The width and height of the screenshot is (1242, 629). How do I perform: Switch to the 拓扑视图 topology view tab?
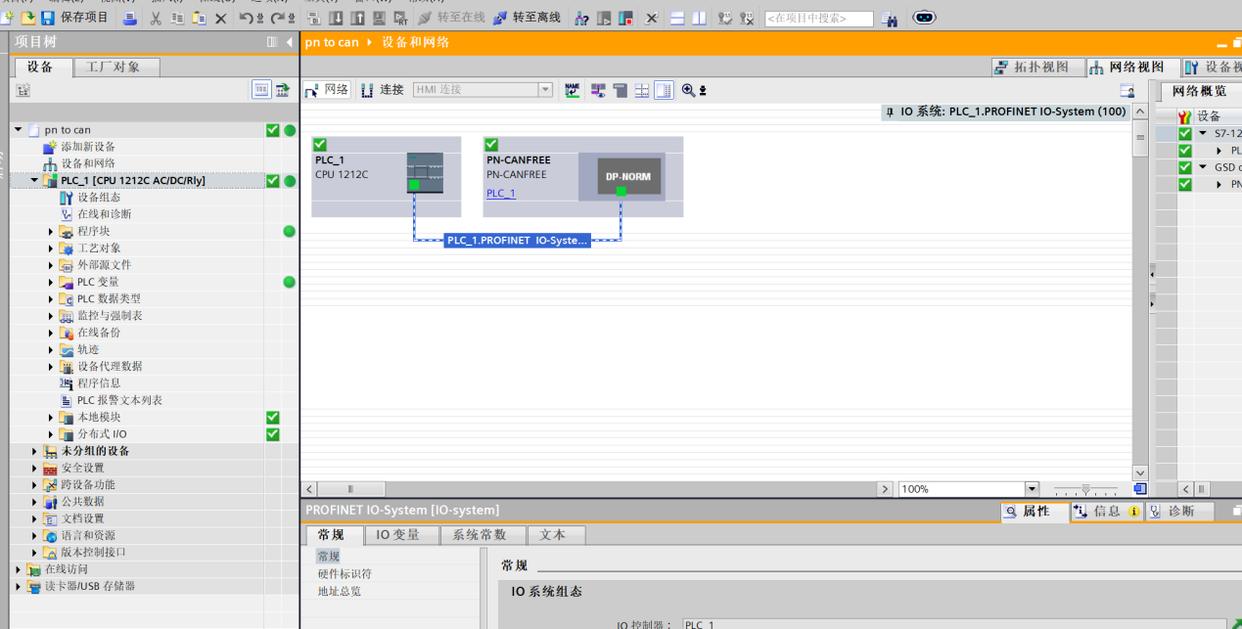1032,67
